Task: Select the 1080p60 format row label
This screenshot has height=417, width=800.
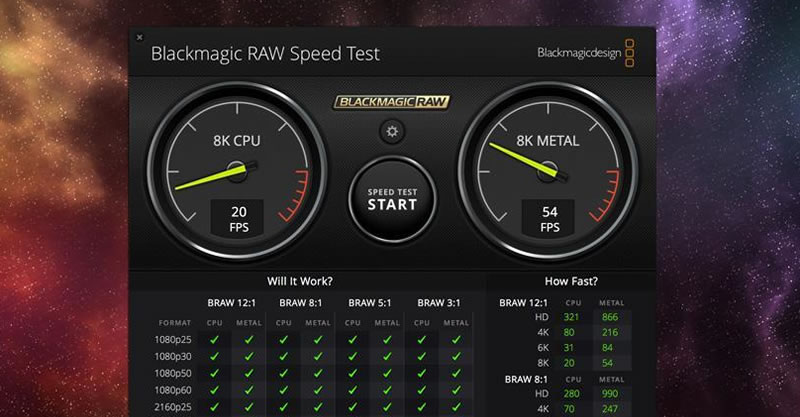Action: 173,390
